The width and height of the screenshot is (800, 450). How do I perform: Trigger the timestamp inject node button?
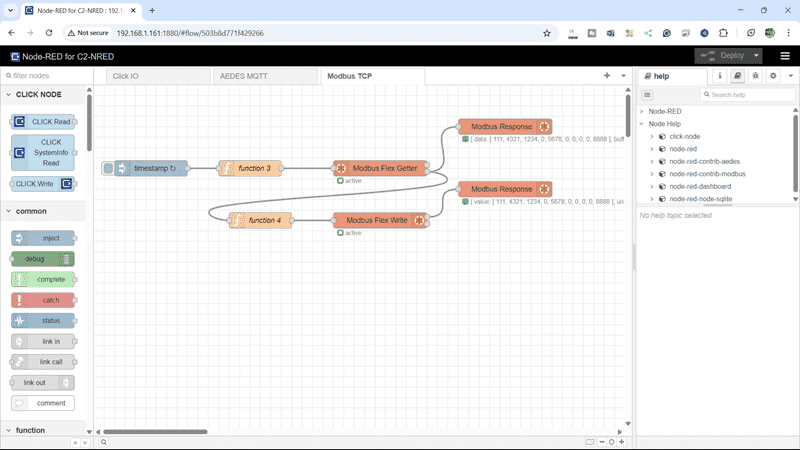click(x=108, y=168)
